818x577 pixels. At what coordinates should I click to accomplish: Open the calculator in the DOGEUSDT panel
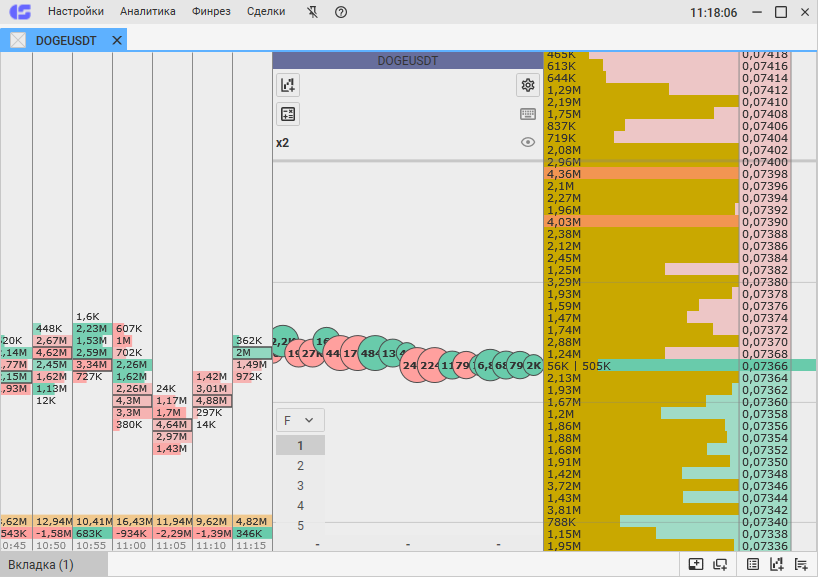pos(288,114)
